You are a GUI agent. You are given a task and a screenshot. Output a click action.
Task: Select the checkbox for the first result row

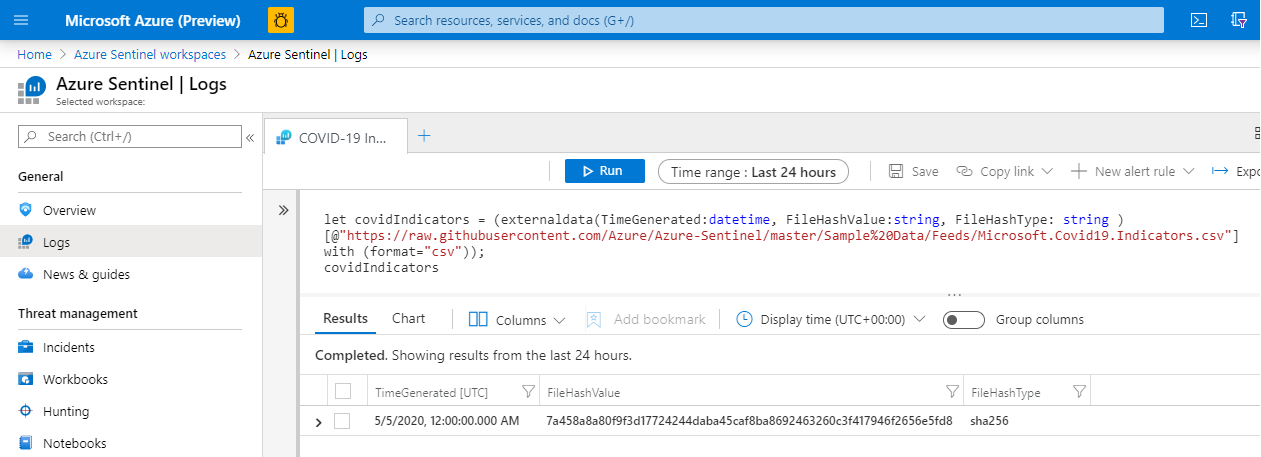[x=343, y=421]
